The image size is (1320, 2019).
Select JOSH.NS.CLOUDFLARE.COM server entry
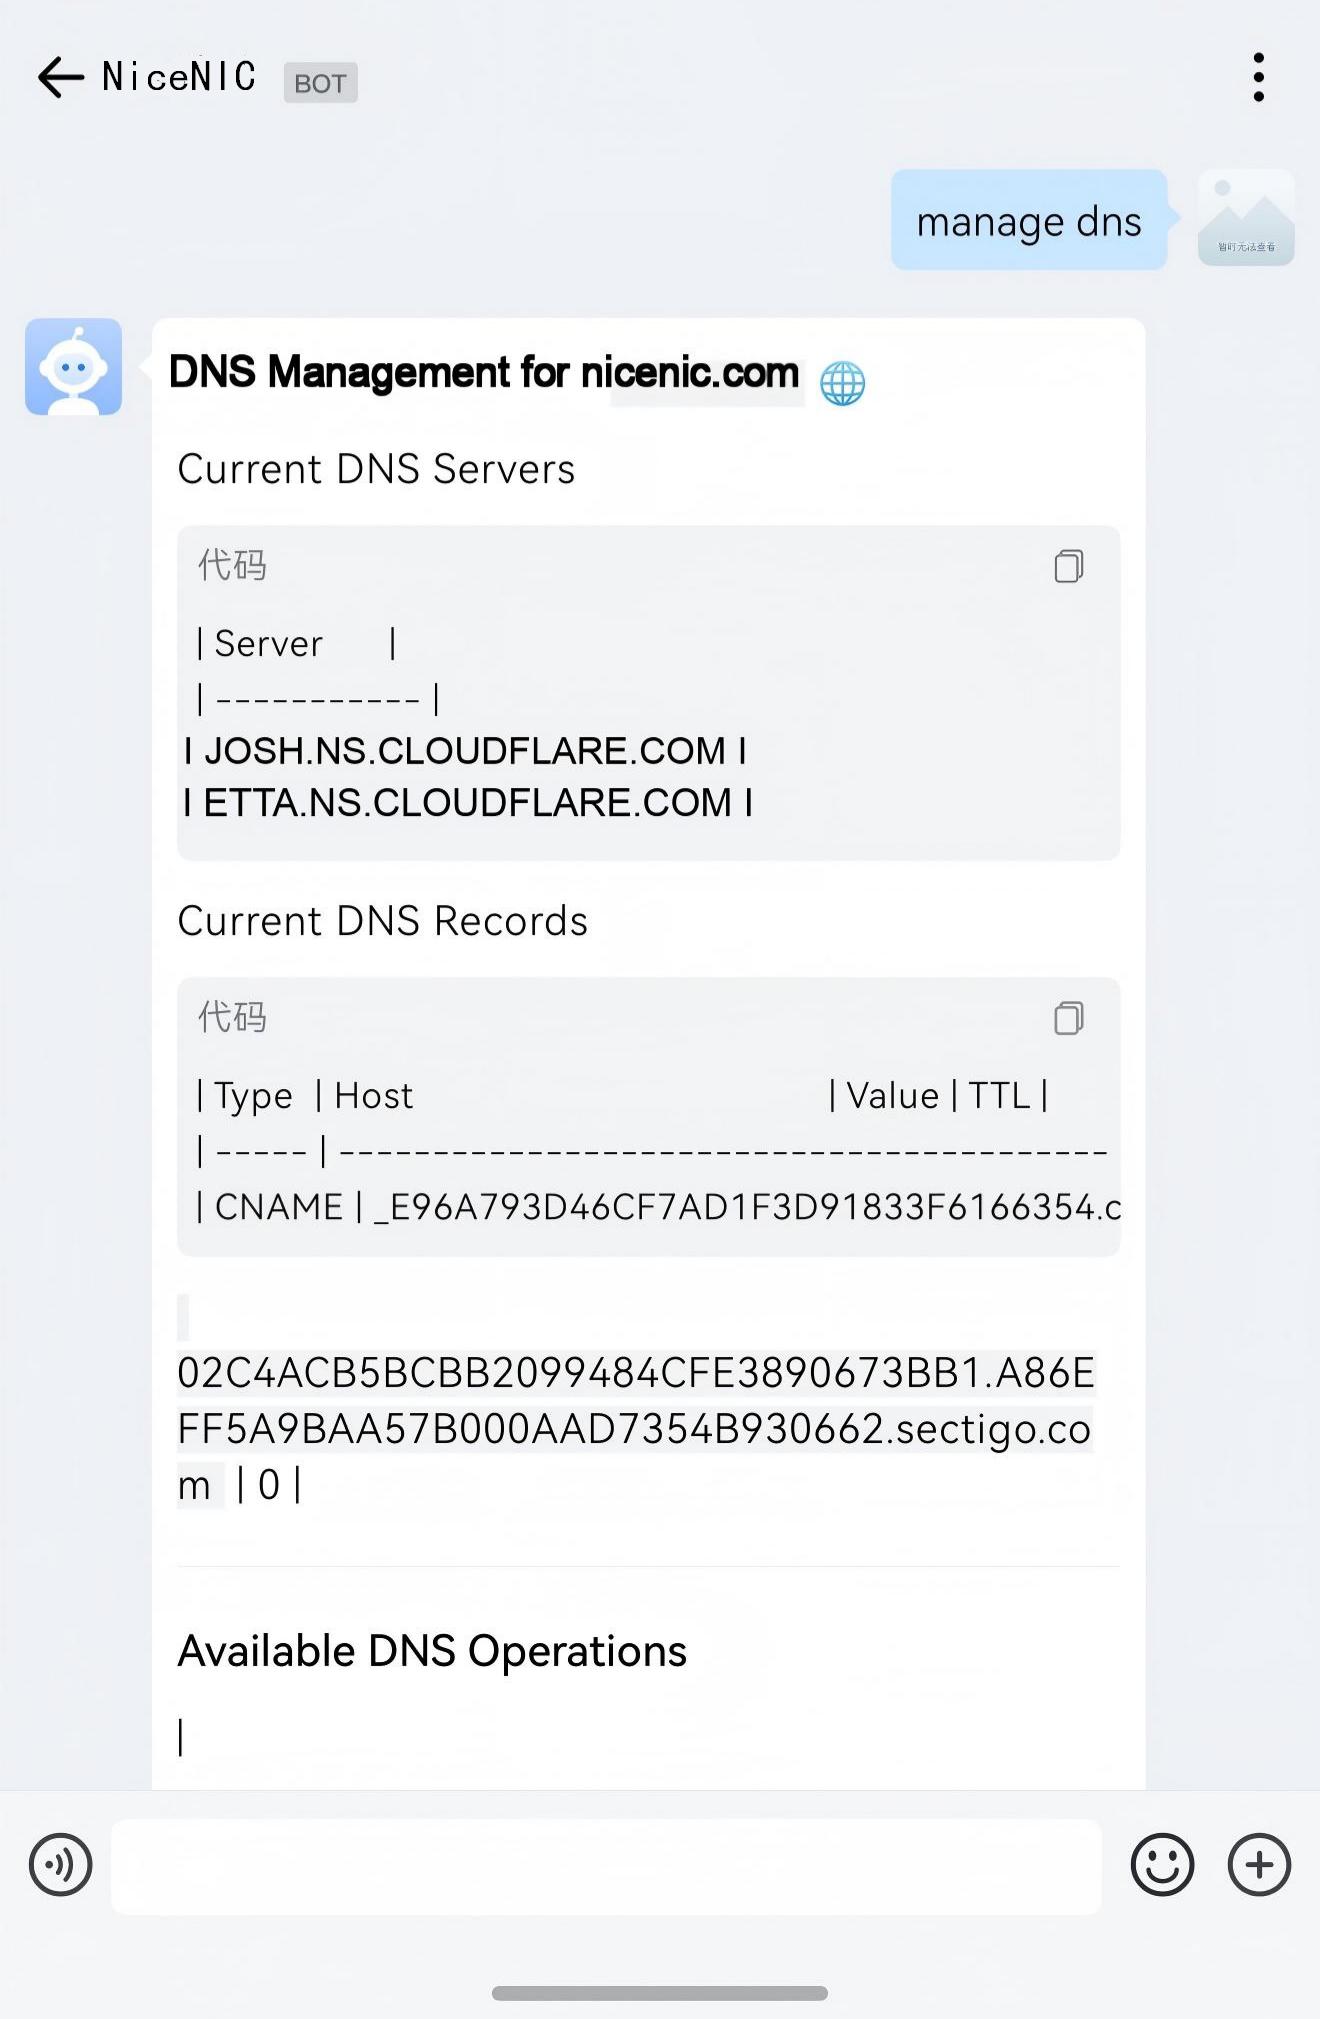[465, 751]
